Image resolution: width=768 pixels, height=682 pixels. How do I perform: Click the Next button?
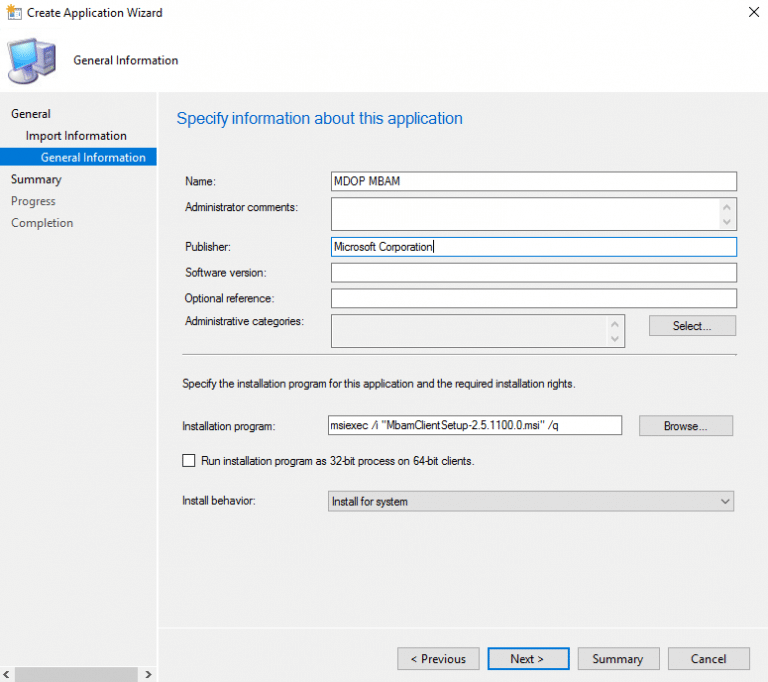528,659
